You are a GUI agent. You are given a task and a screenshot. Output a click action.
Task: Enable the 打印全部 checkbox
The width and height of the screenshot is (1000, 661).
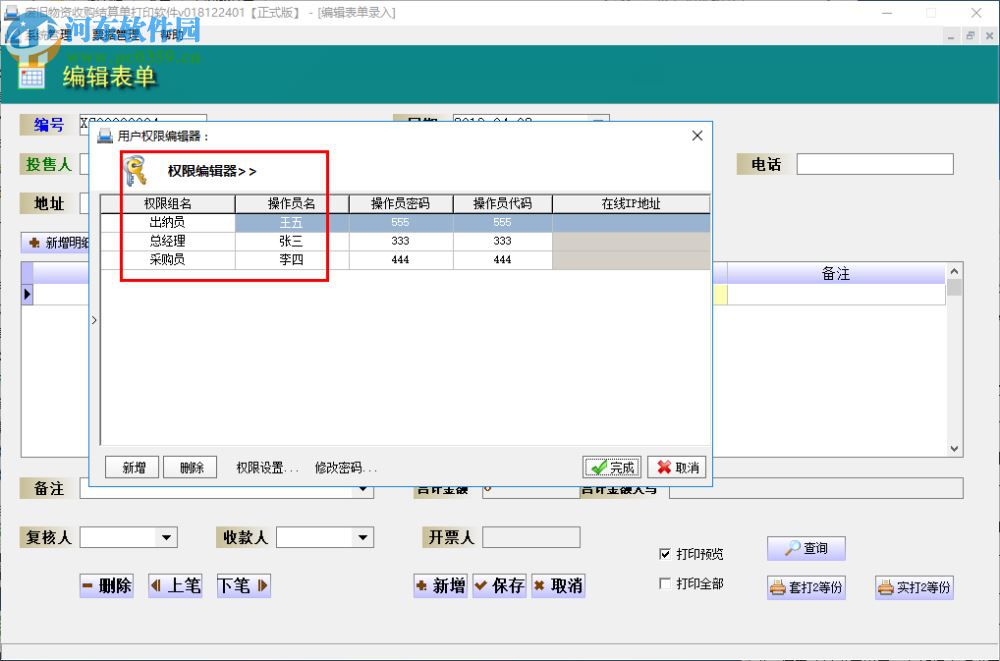pos(665,584)
